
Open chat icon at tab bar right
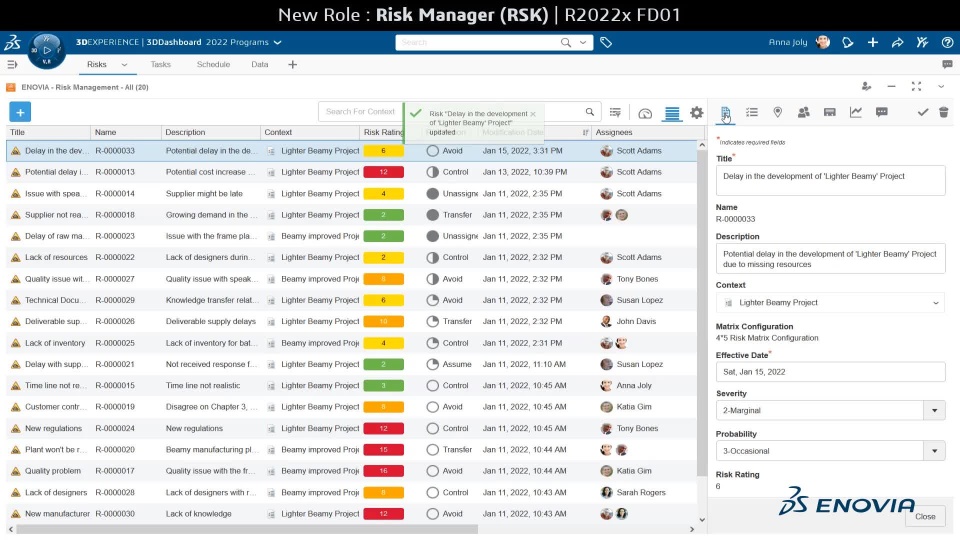pos(947,64)
